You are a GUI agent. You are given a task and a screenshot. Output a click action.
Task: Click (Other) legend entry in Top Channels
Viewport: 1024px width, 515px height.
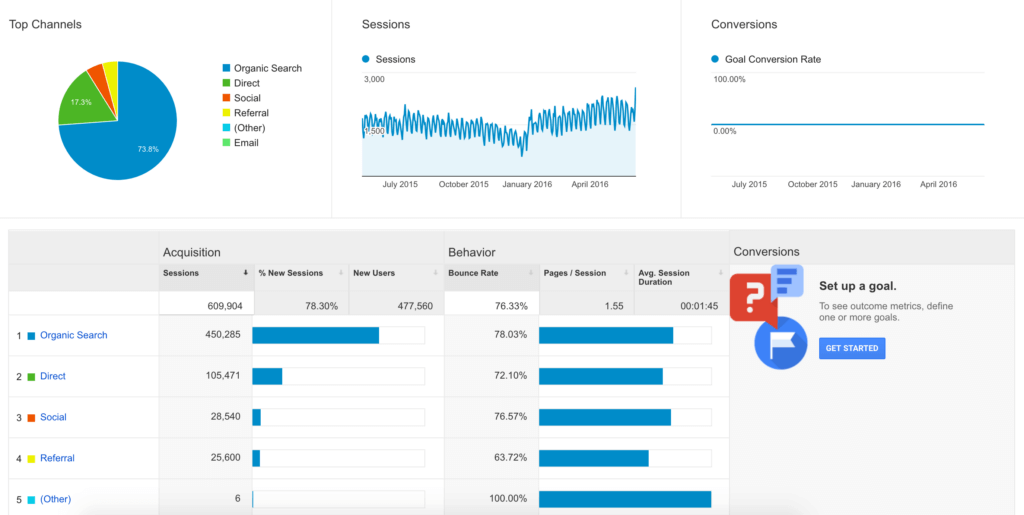(x=244, y=128)
